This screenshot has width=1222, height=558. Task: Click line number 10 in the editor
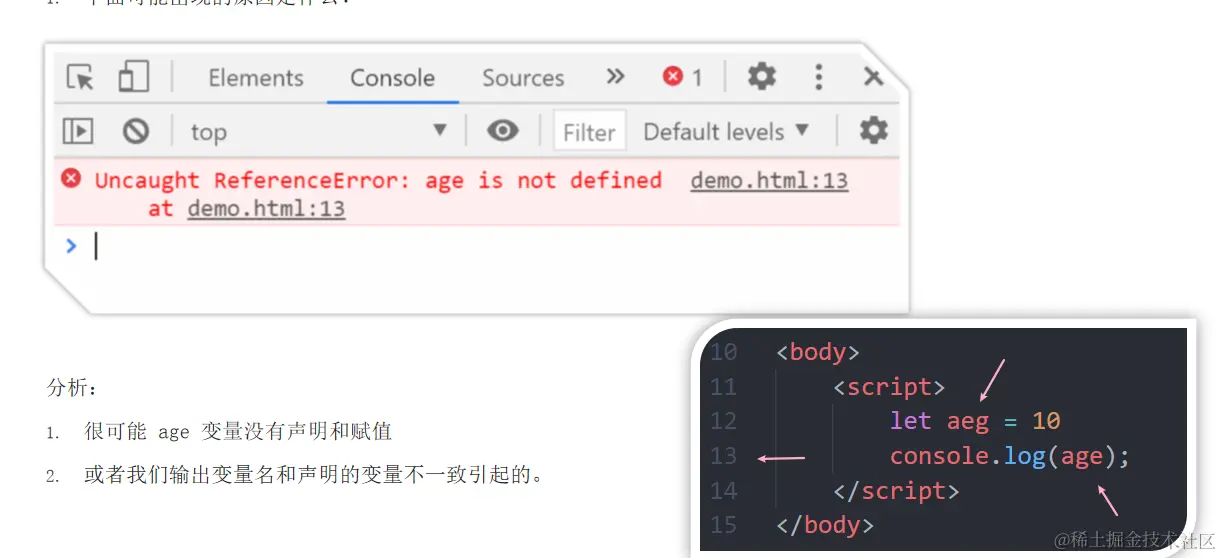pyautogui.click(x=723, y=352)
